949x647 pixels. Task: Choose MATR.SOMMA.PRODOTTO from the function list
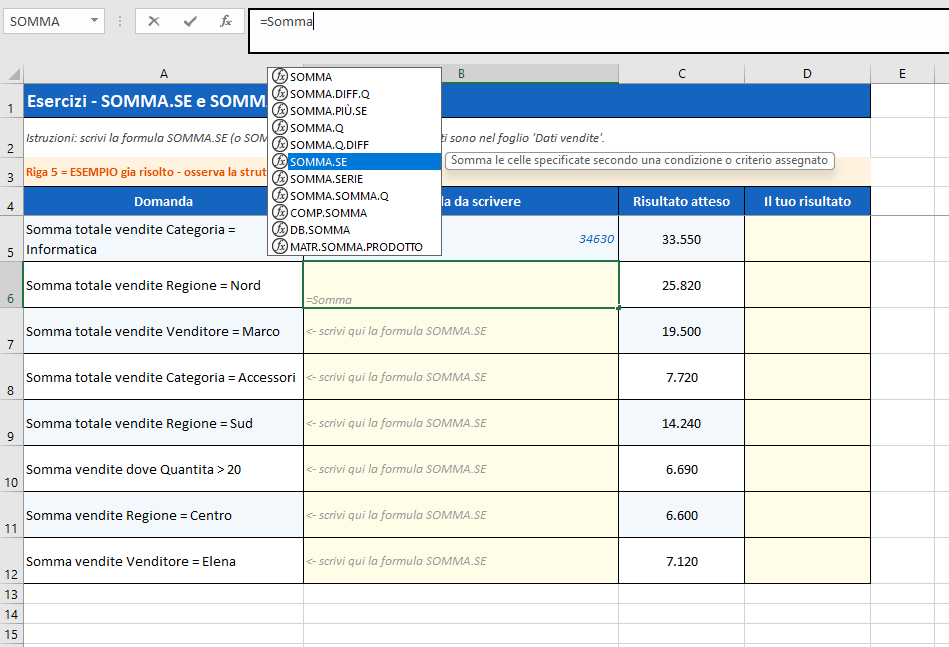354,246
